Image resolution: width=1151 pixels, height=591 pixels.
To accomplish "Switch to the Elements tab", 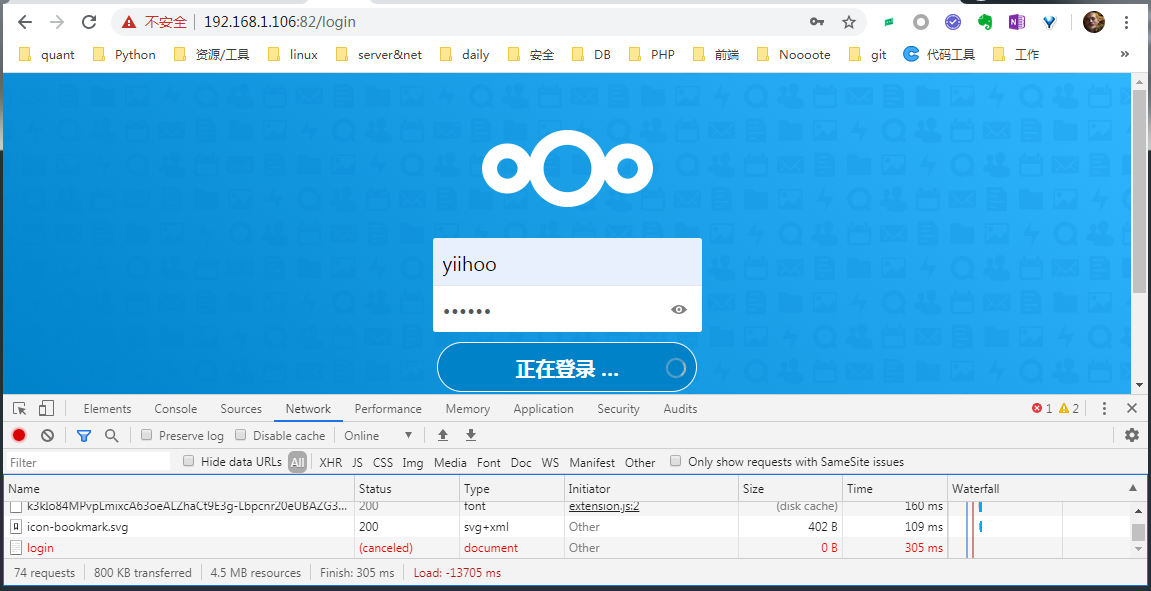I will pyautogui.click(x=107, y=409).
